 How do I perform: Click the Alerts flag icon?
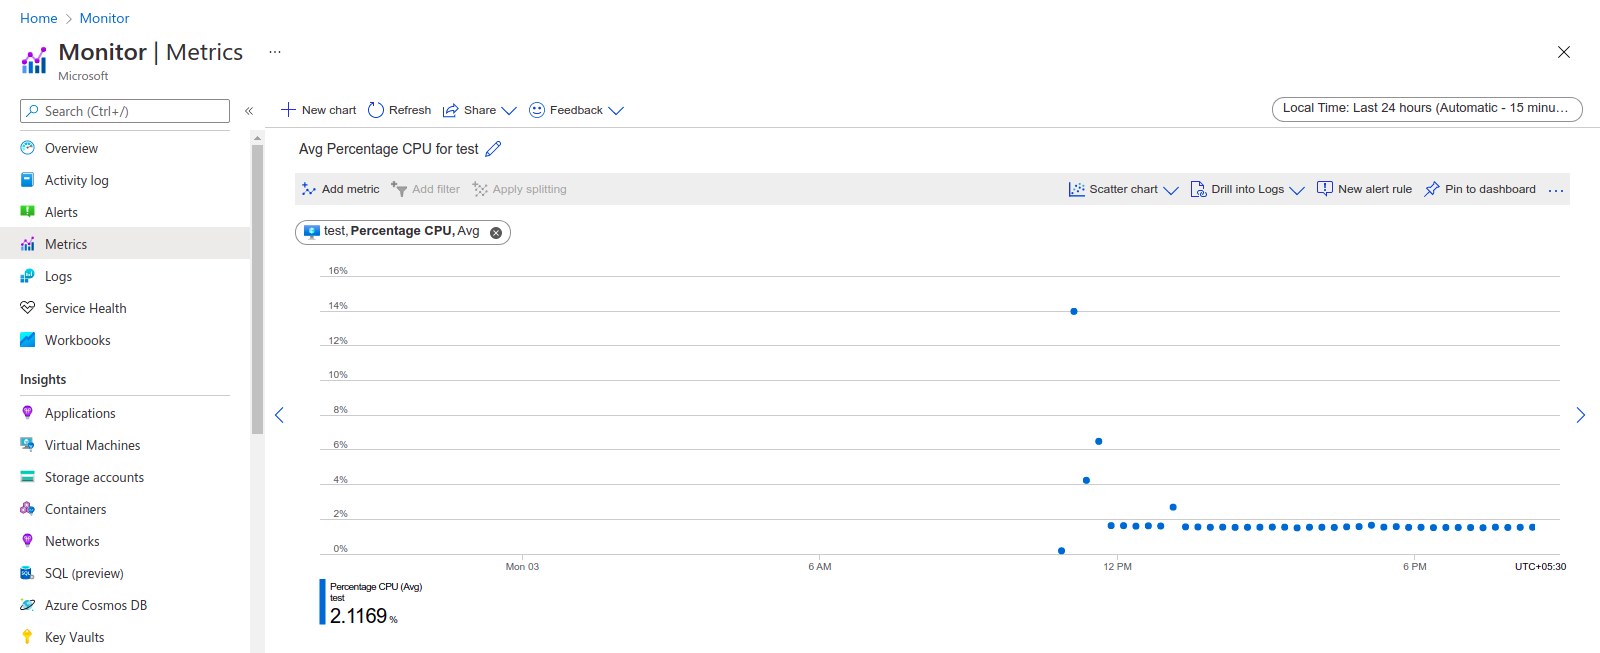[x=28, y=212]
